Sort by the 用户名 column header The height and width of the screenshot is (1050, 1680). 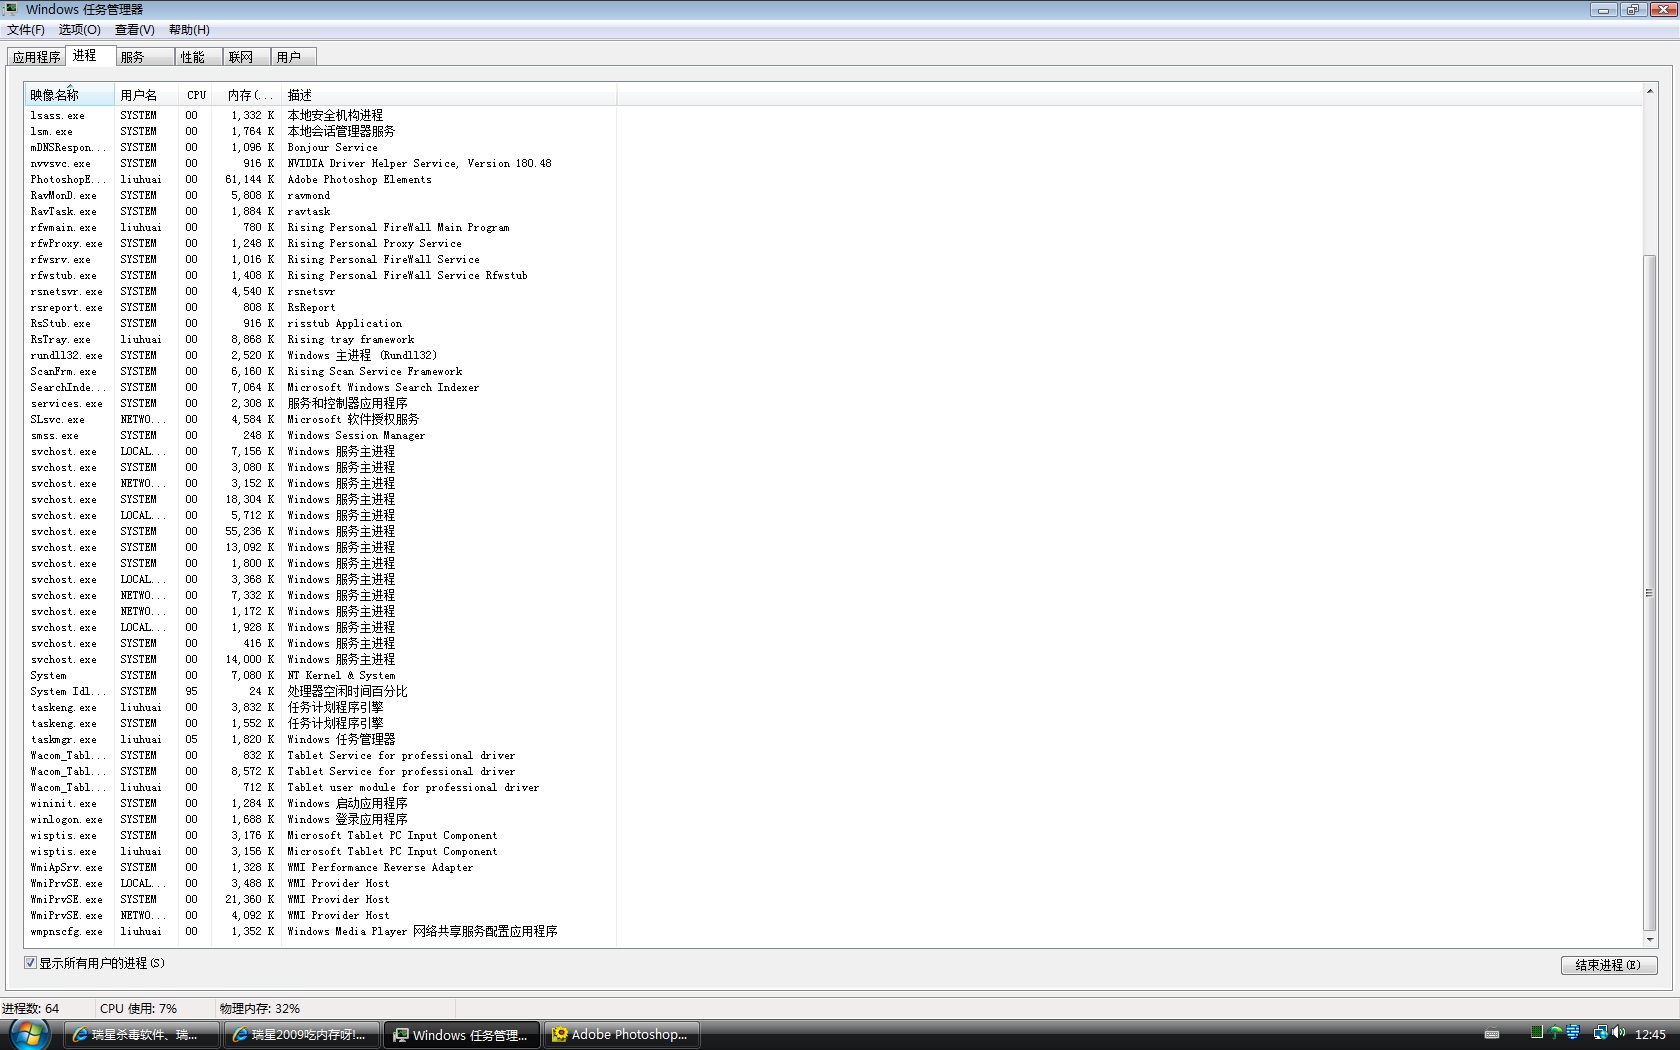point(147,95)
